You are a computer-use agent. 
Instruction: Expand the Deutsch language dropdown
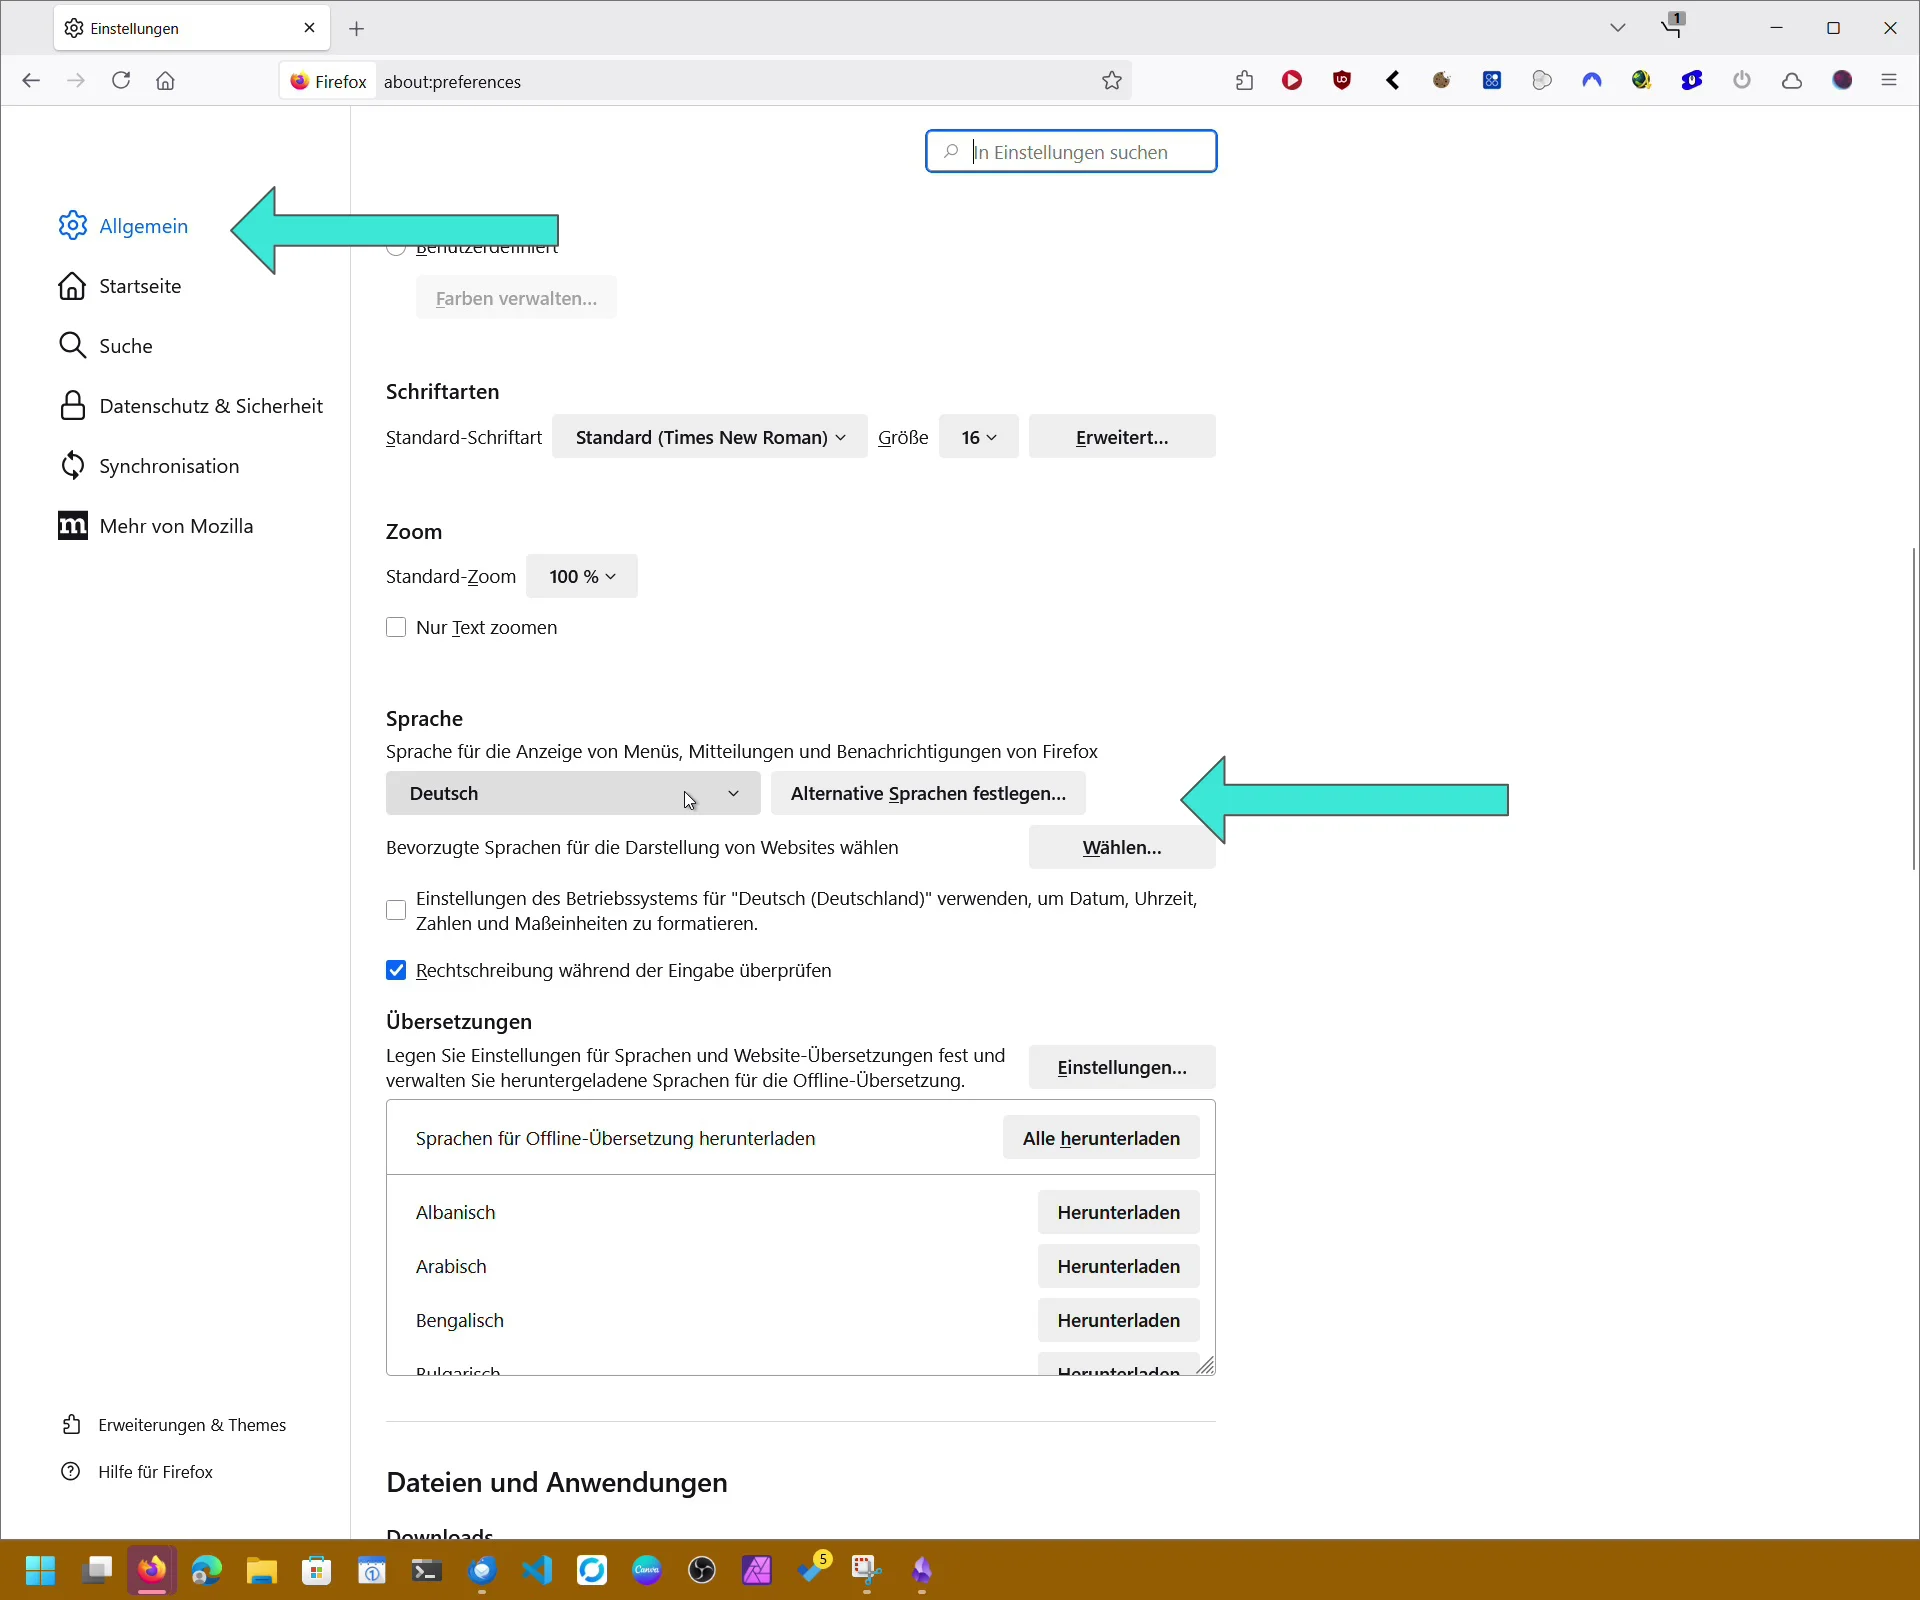click(573, 793)
